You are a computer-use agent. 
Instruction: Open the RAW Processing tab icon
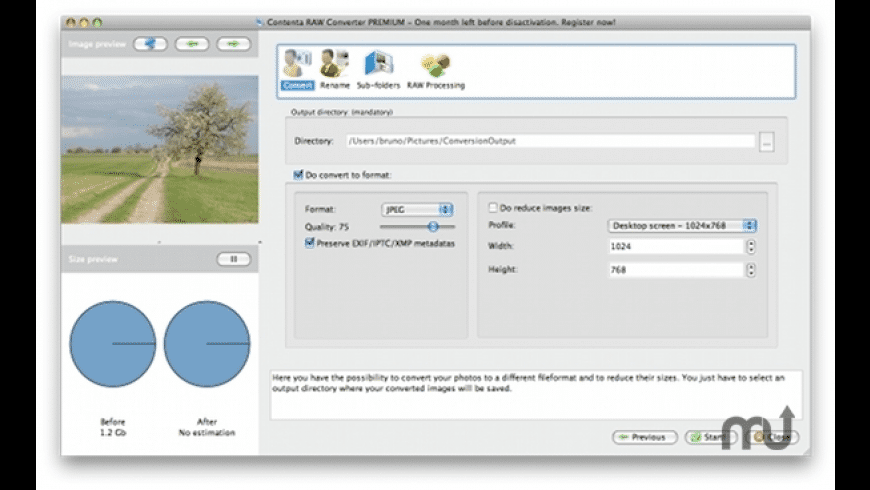436,69
